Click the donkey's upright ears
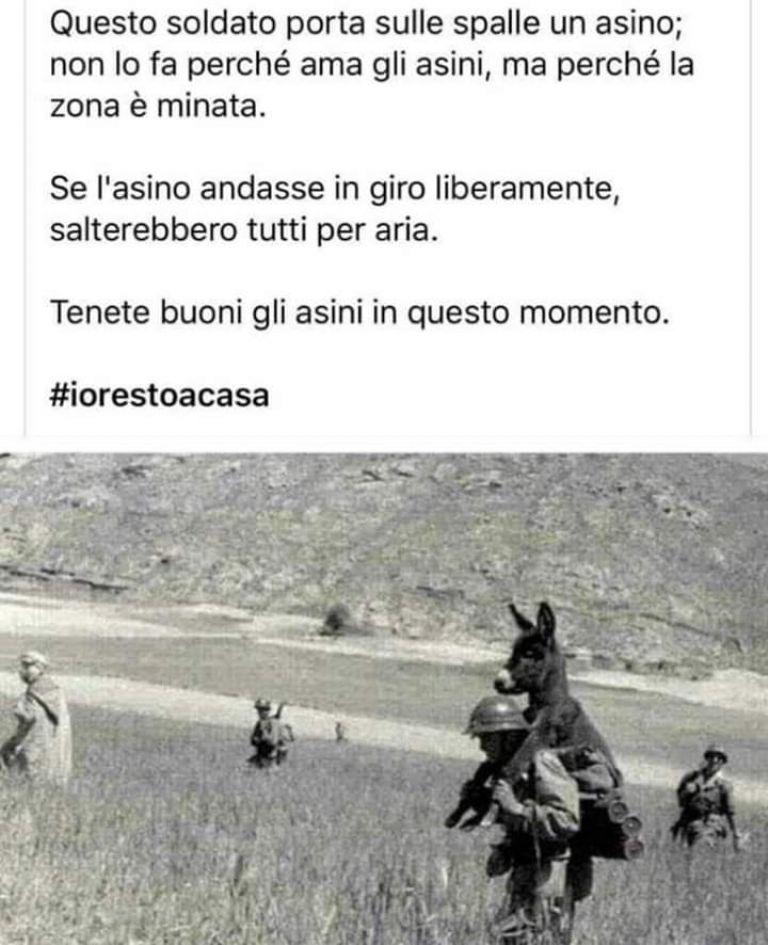 tap(534, 620)
